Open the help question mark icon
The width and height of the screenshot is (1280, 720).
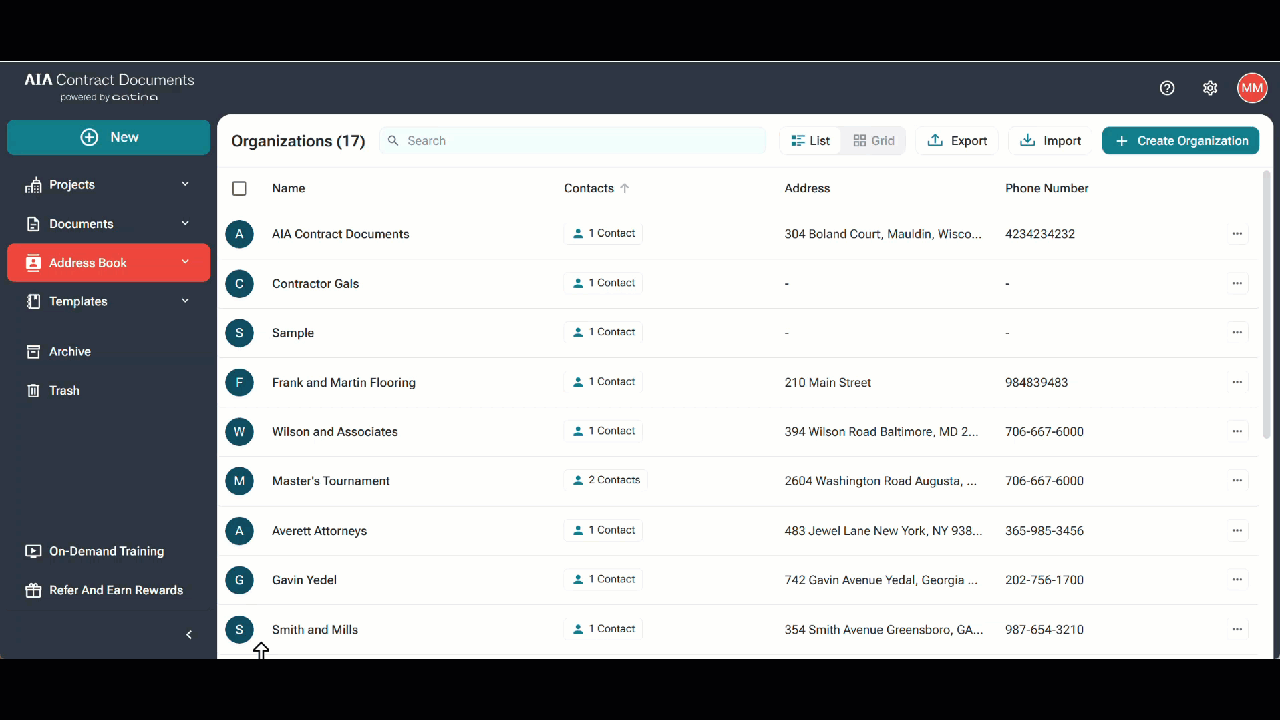pos(1167,88)
